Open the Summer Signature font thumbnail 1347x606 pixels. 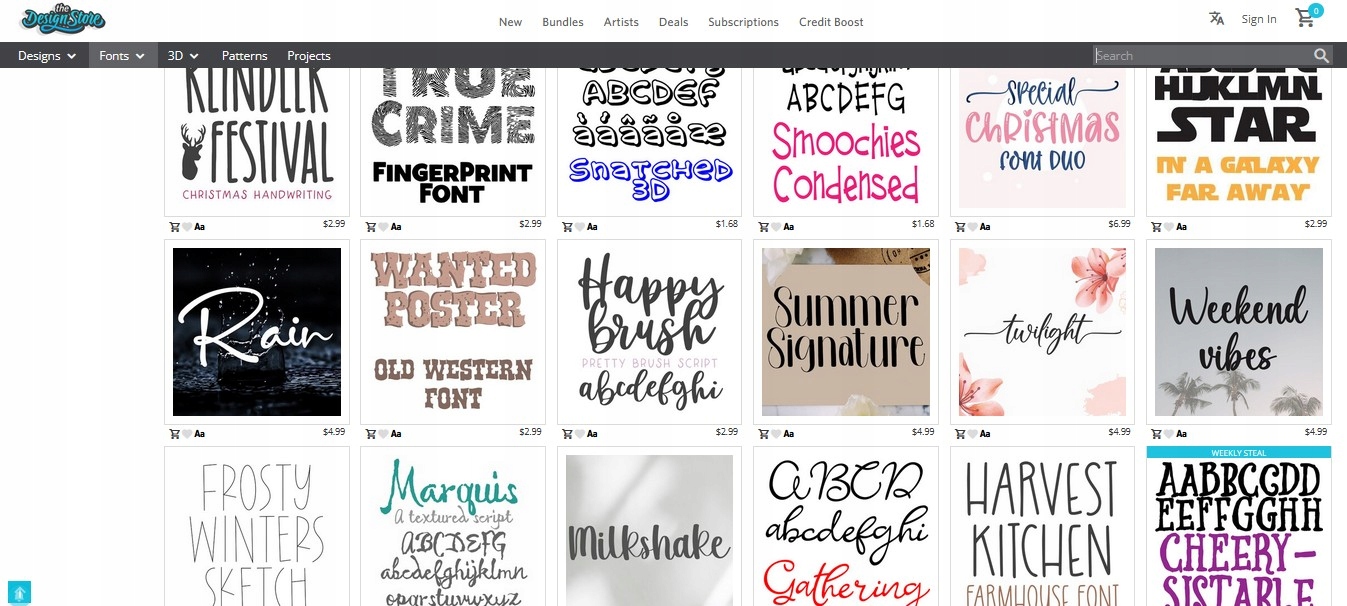(x=846, y=332)
